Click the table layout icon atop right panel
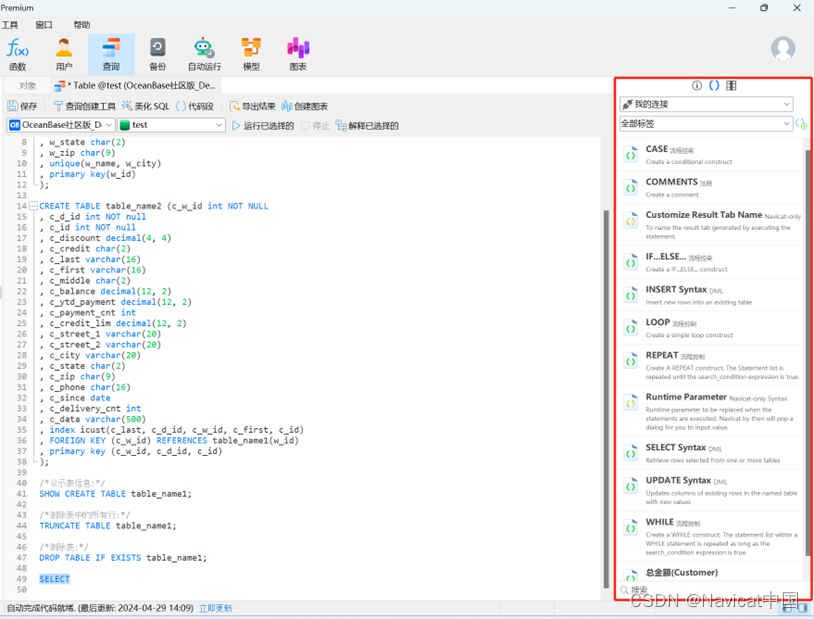Image resolution: width=814 pixels, height=619 pixels. 731,86
